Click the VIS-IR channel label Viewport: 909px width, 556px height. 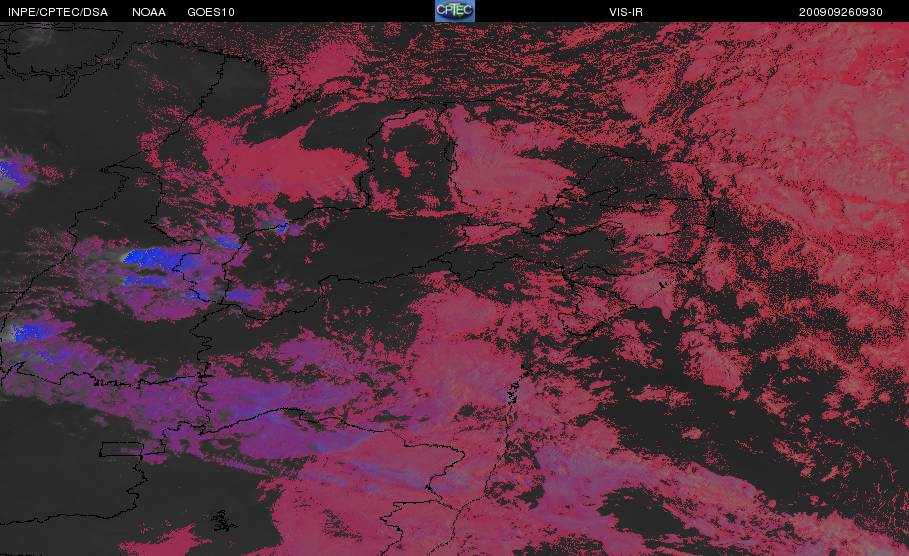(x=626, y=12)
